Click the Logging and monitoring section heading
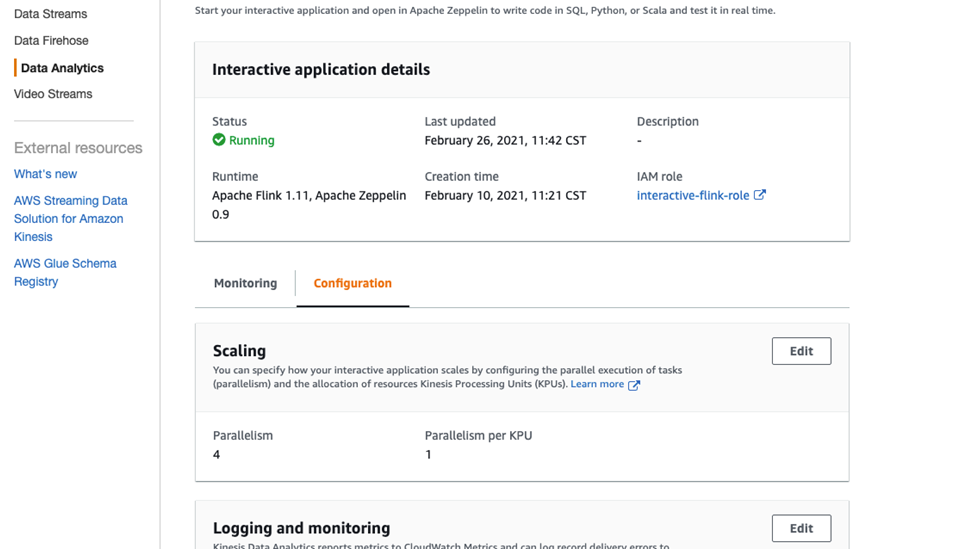The image size is (979, 551). point(301,528)
